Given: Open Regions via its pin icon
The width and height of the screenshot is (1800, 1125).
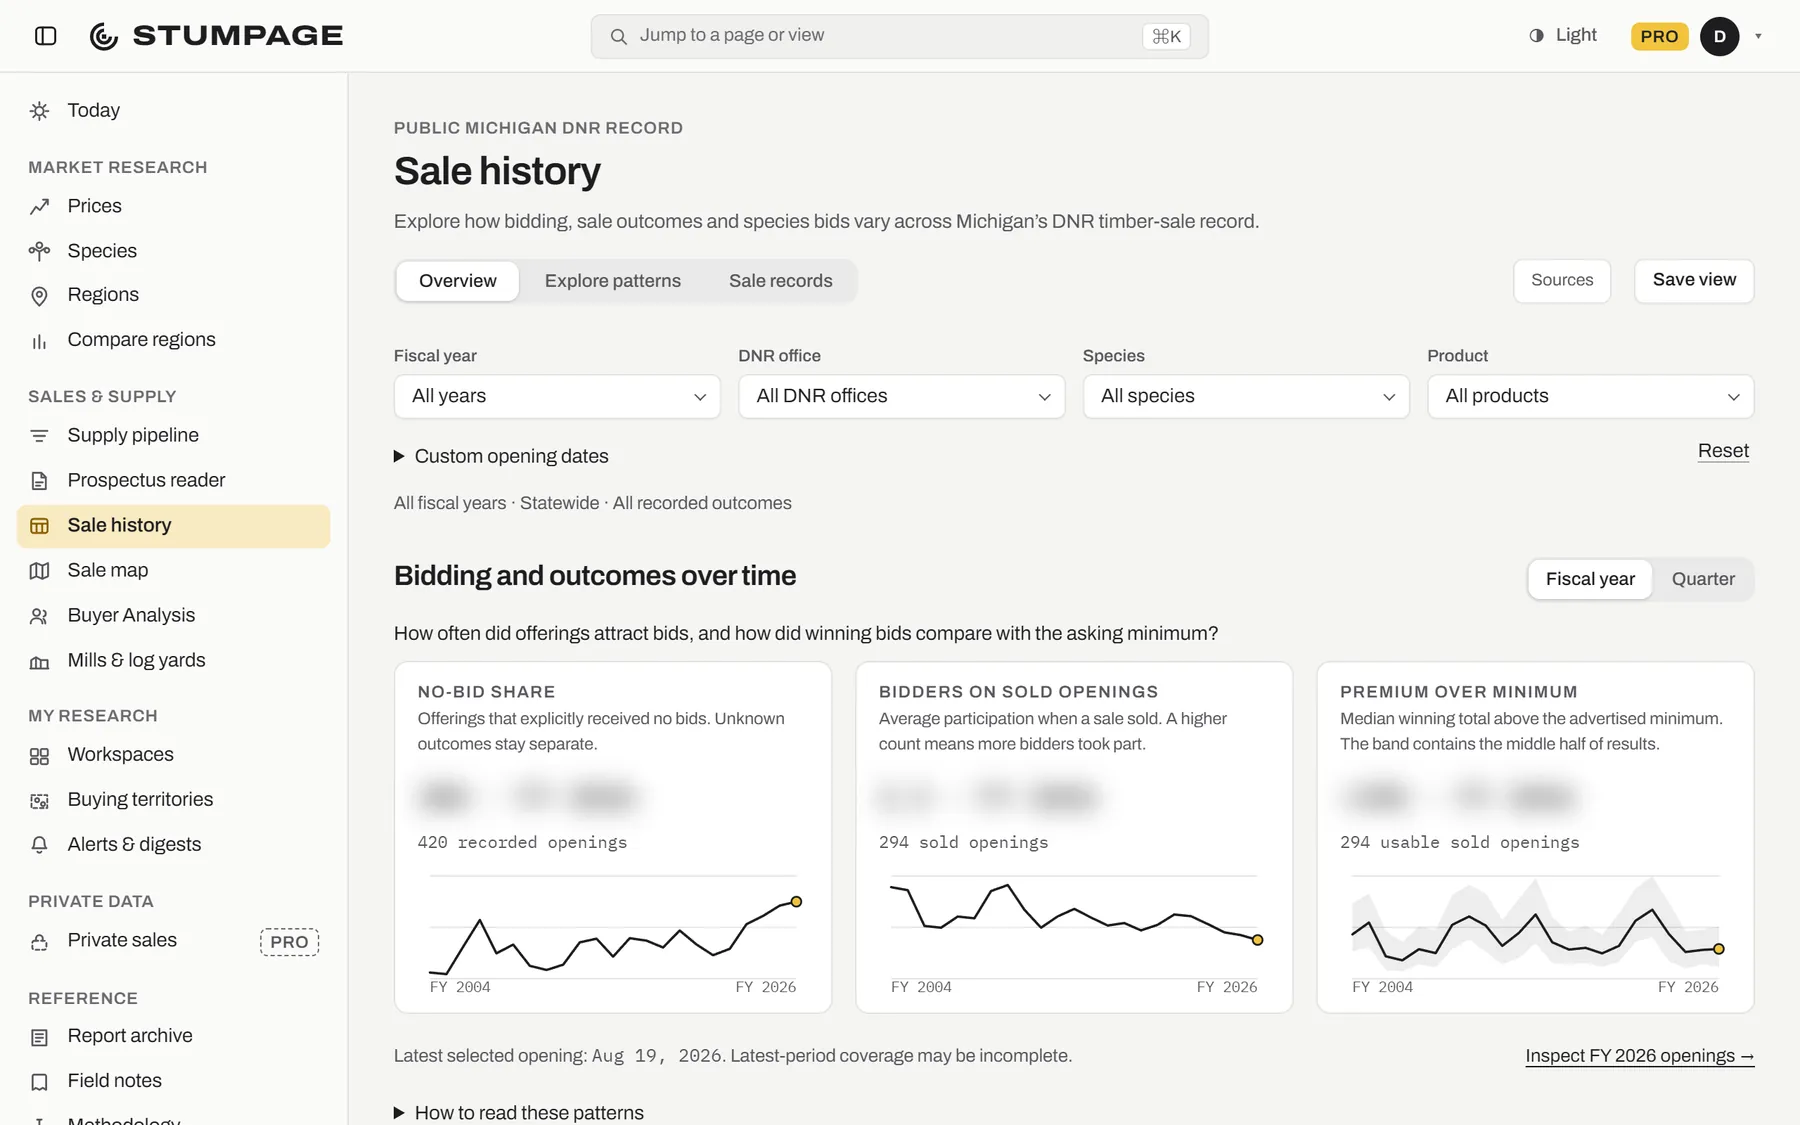Looking at the screenshot, I should click(x=39, y=296).
